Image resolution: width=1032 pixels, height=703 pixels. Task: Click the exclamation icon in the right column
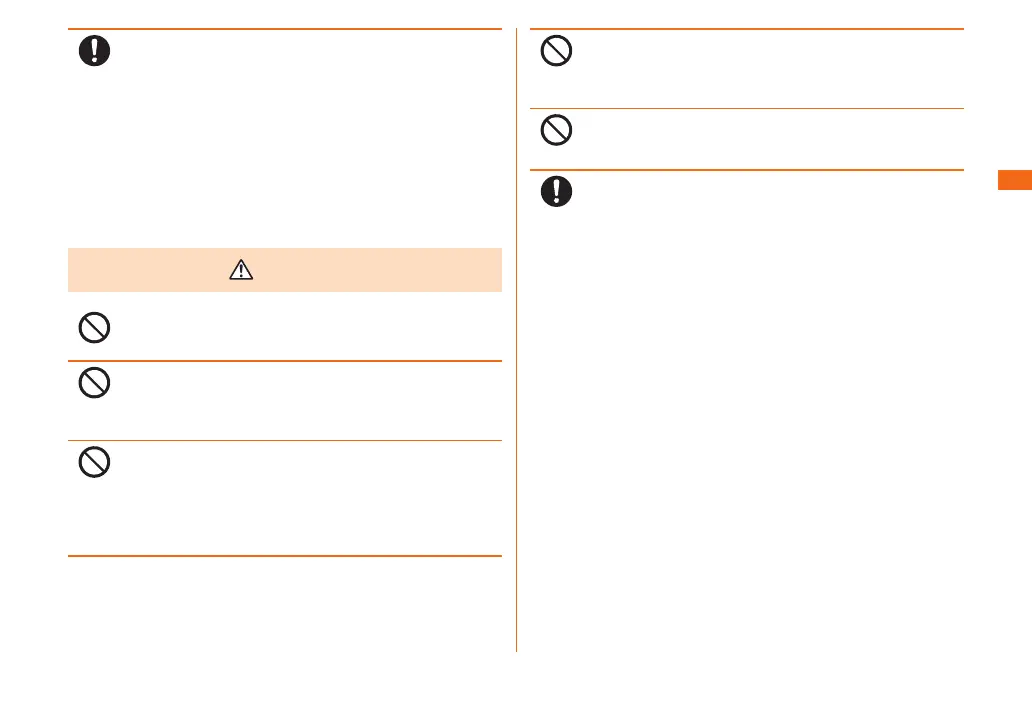(556, 191)
